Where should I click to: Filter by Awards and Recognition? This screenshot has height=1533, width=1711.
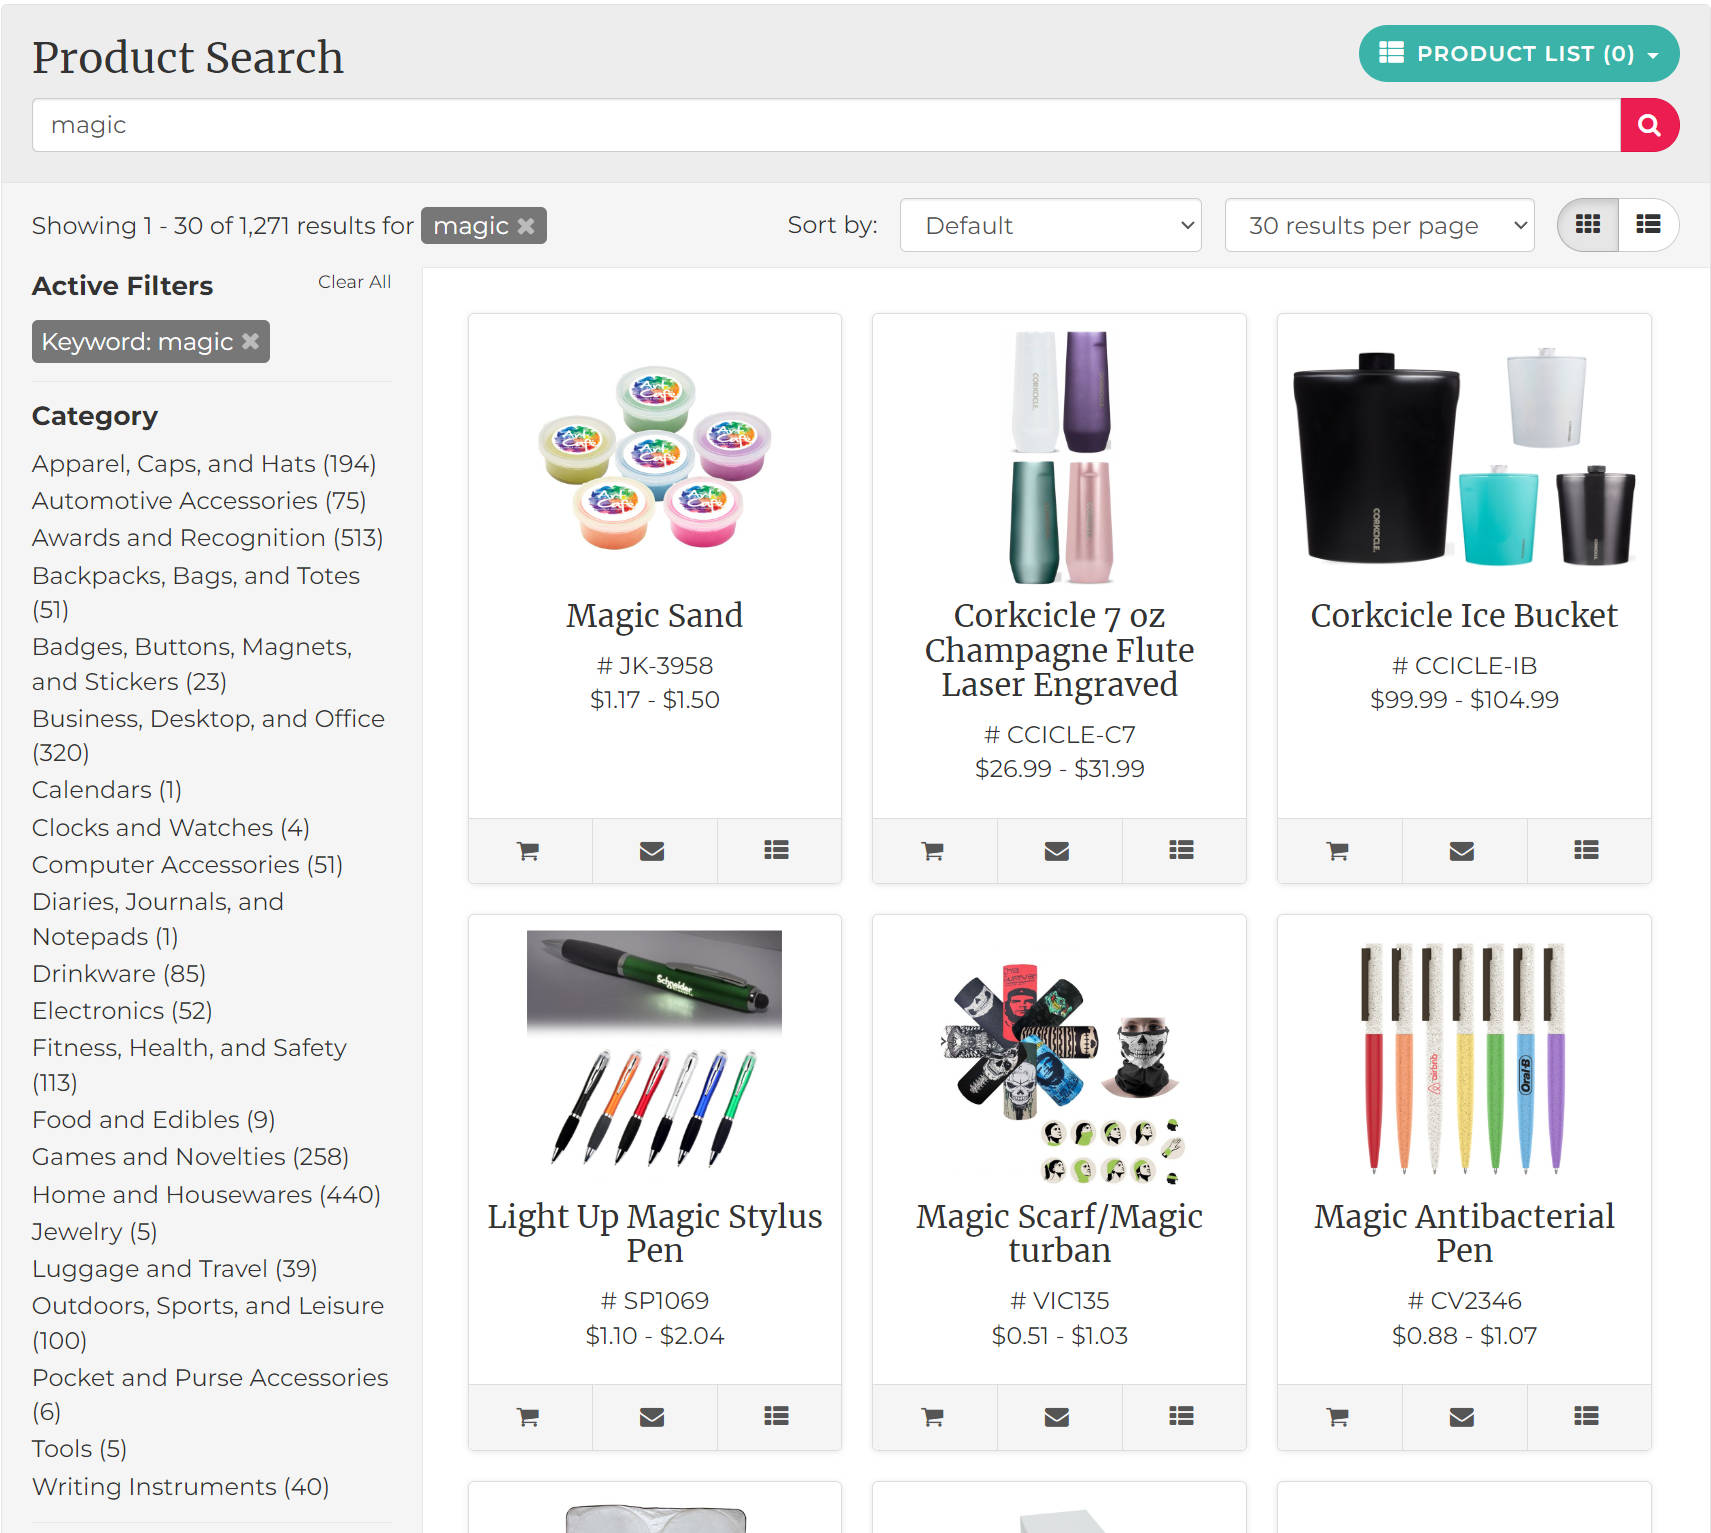208,538
